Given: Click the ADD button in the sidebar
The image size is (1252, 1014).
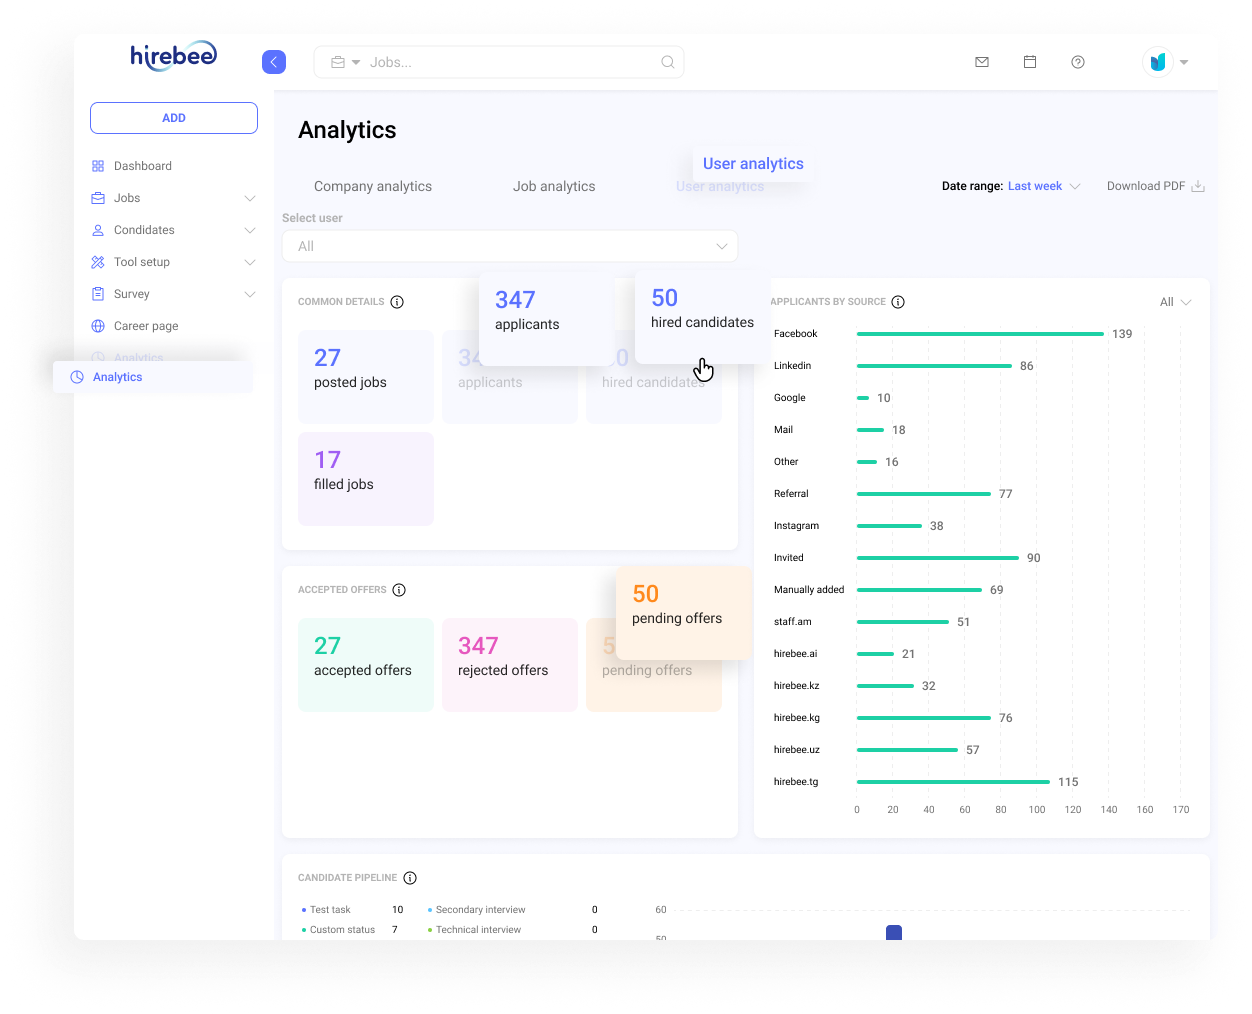Looking at the screenshot, I should 173,117.
